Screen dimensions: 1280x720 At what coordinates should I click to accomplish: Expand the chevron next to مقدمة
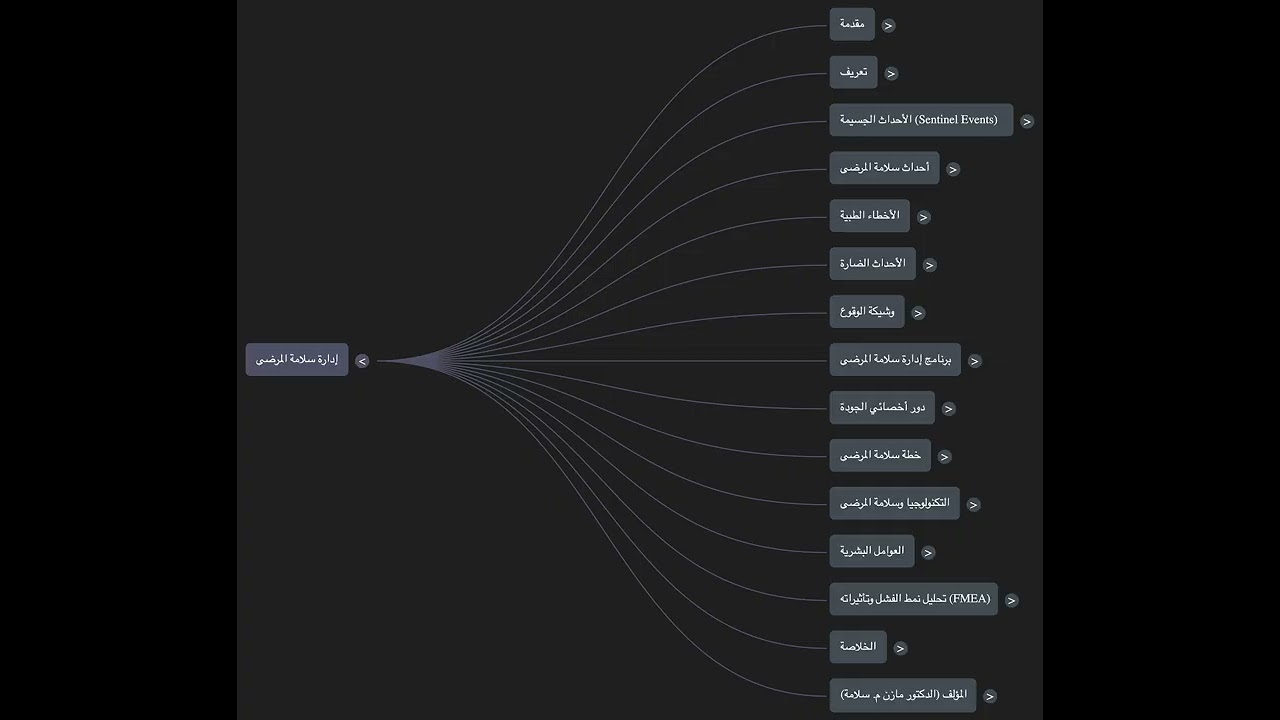tap(889, 26)
